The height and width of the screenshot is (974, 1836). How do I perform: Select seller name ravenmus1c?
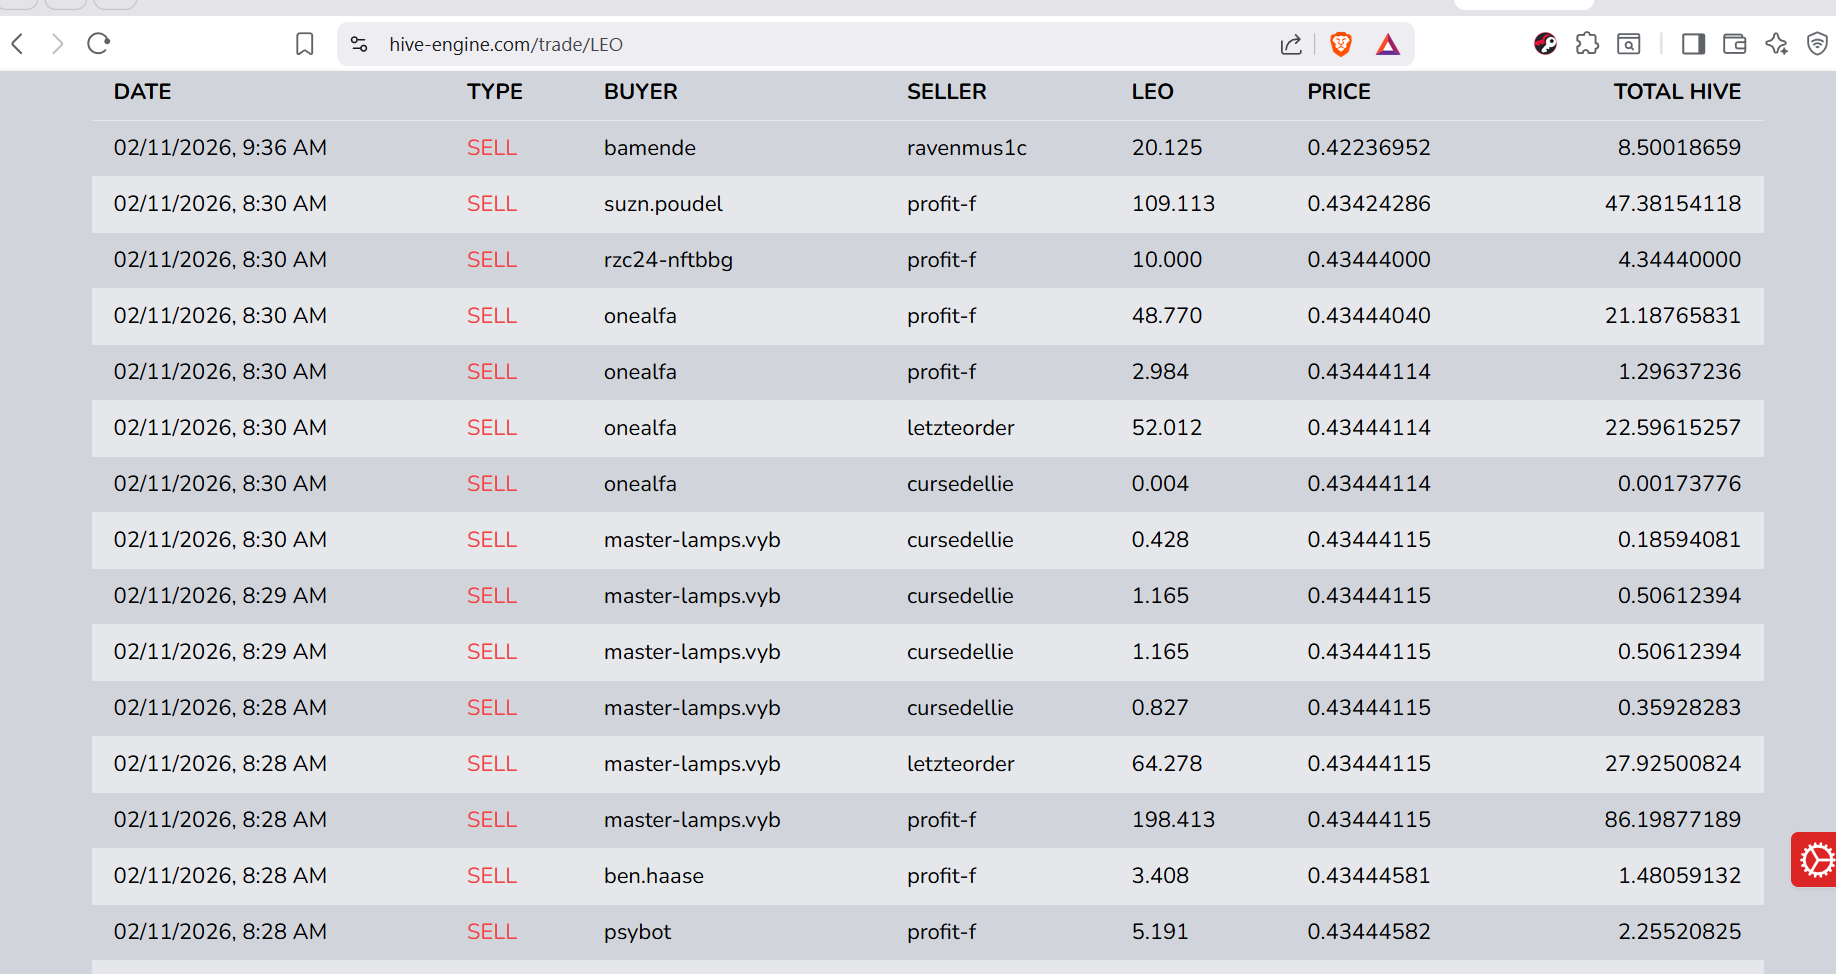[966, 148]
